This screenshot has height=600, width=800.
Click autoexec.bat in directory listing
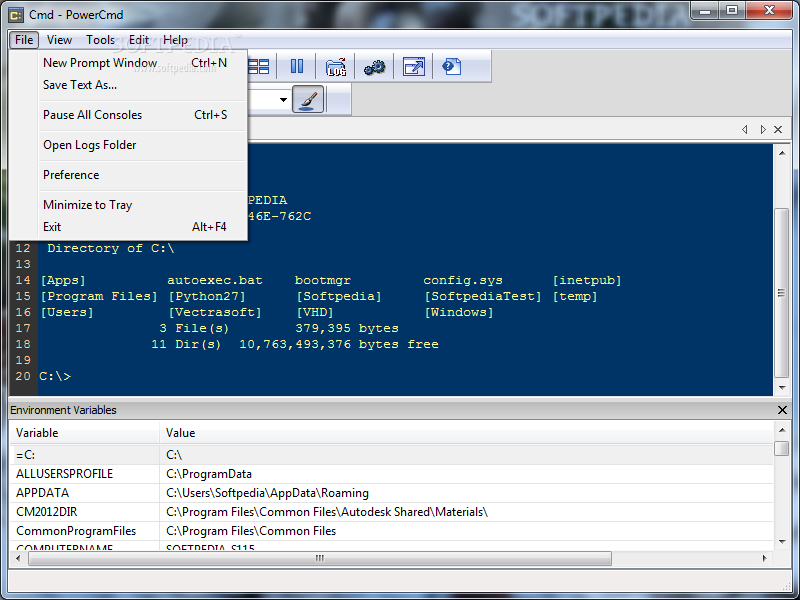pyautogui.click(x=215, y=281)
